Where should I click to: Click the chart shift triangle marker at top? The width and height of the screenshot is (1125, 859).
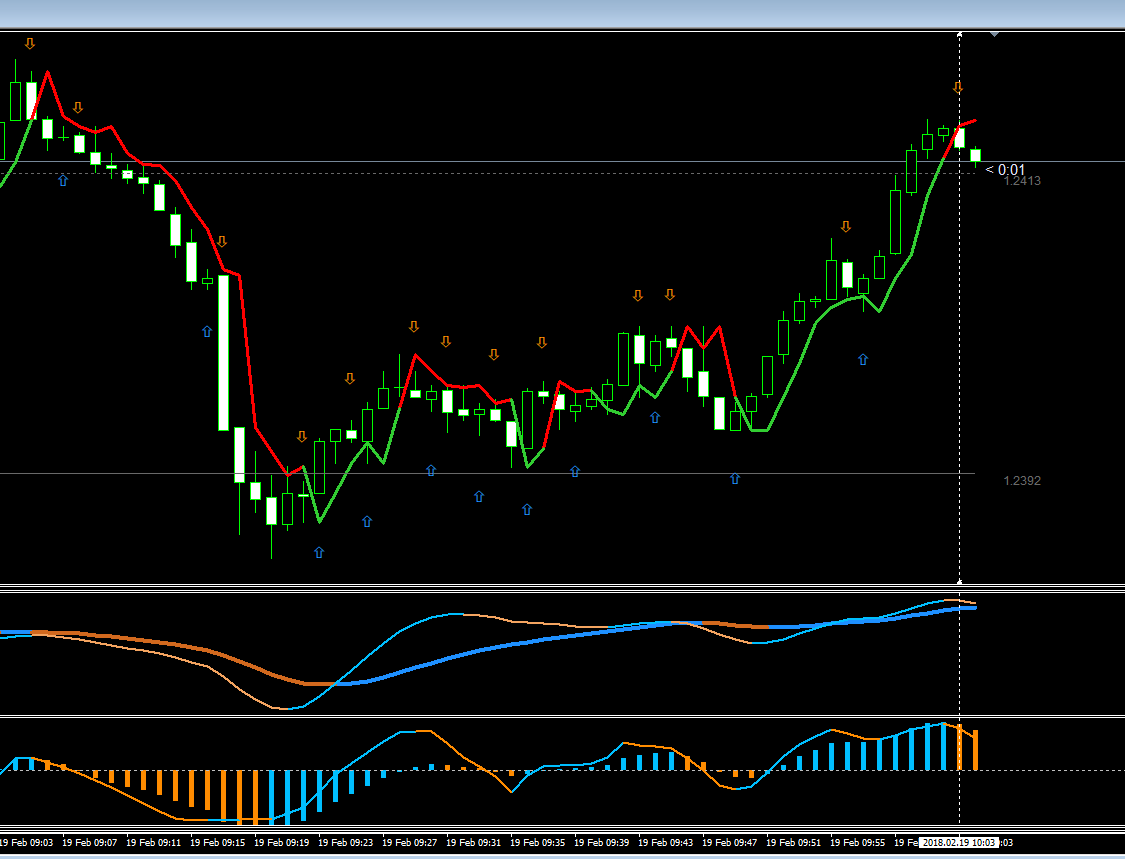click(994, 34)
